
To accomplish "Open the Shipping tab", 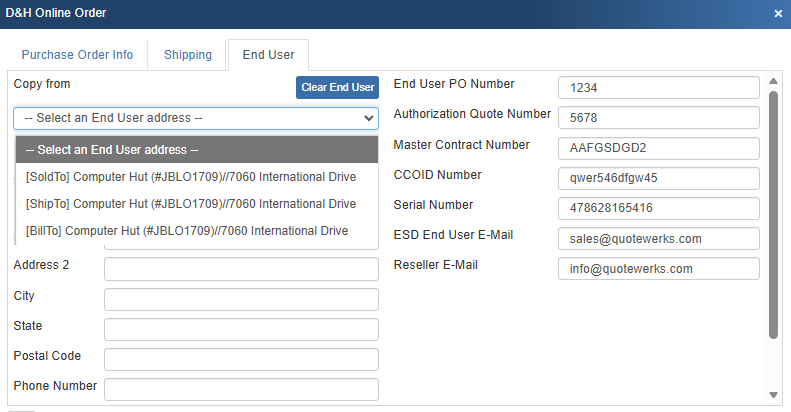I will [188, 55].
